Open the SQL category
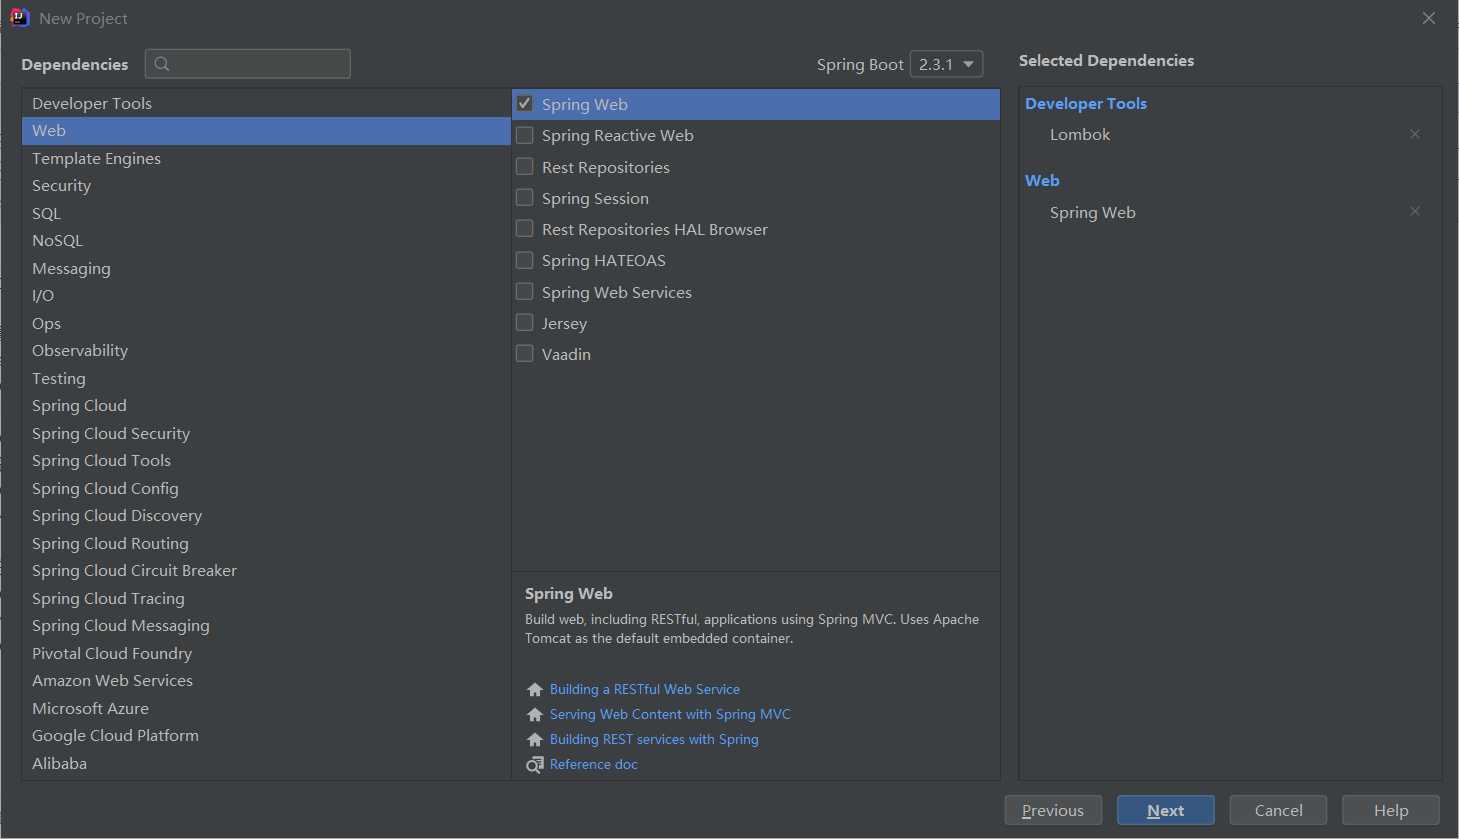This screenshot has height=839, width=1459. tap(266, 213)
